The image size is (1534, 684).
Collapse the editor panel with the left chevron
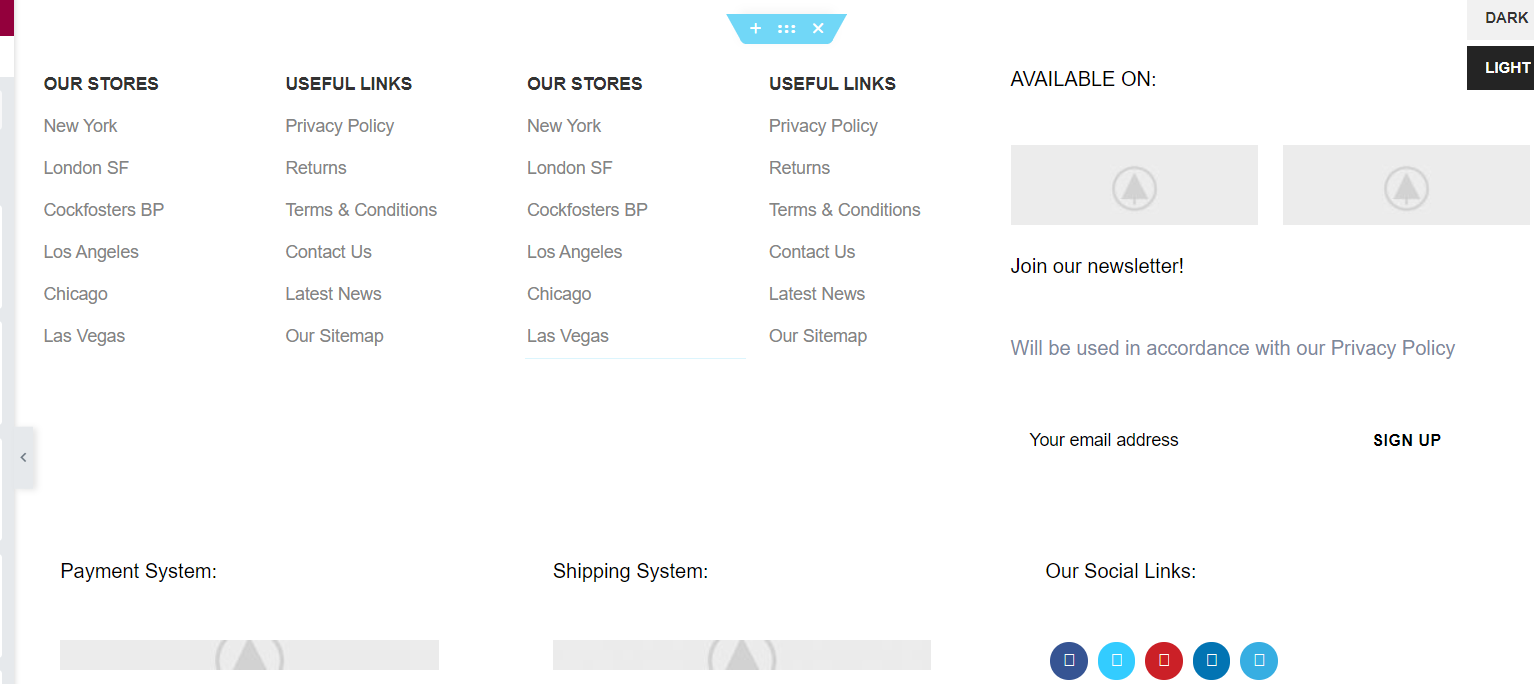point(23,458)
